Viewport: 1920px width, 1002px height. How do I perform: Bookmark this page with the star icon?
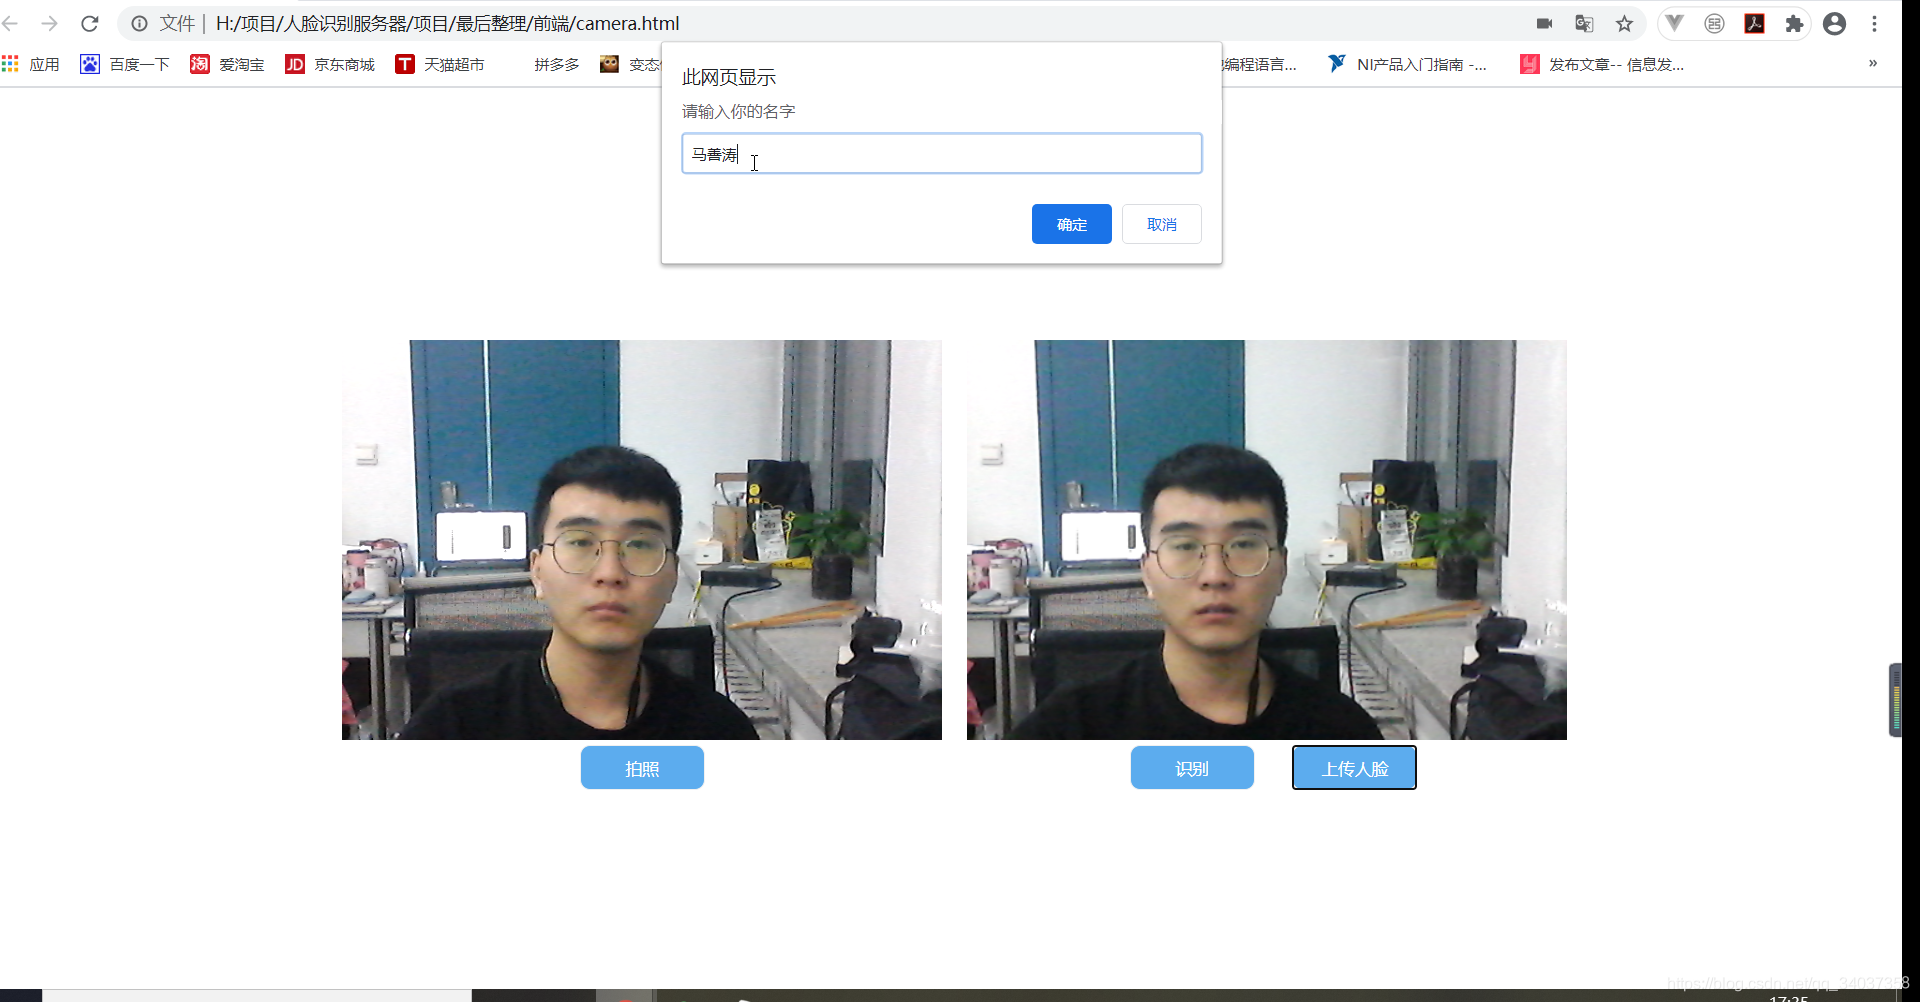1624,23
